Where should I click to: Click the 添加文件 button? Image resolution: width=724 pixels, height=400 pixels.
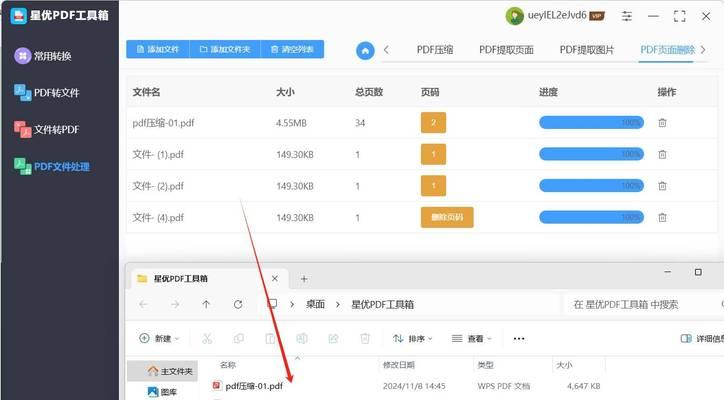click(158, 49)
